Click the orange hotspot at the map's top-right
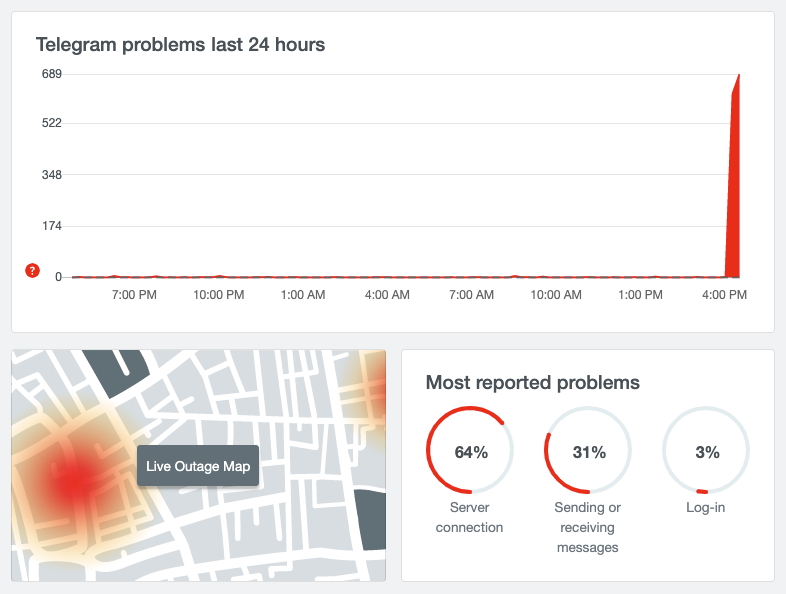The height and width of the screenshot is (594, 786). pyautogui.click(x=373, y=388)
